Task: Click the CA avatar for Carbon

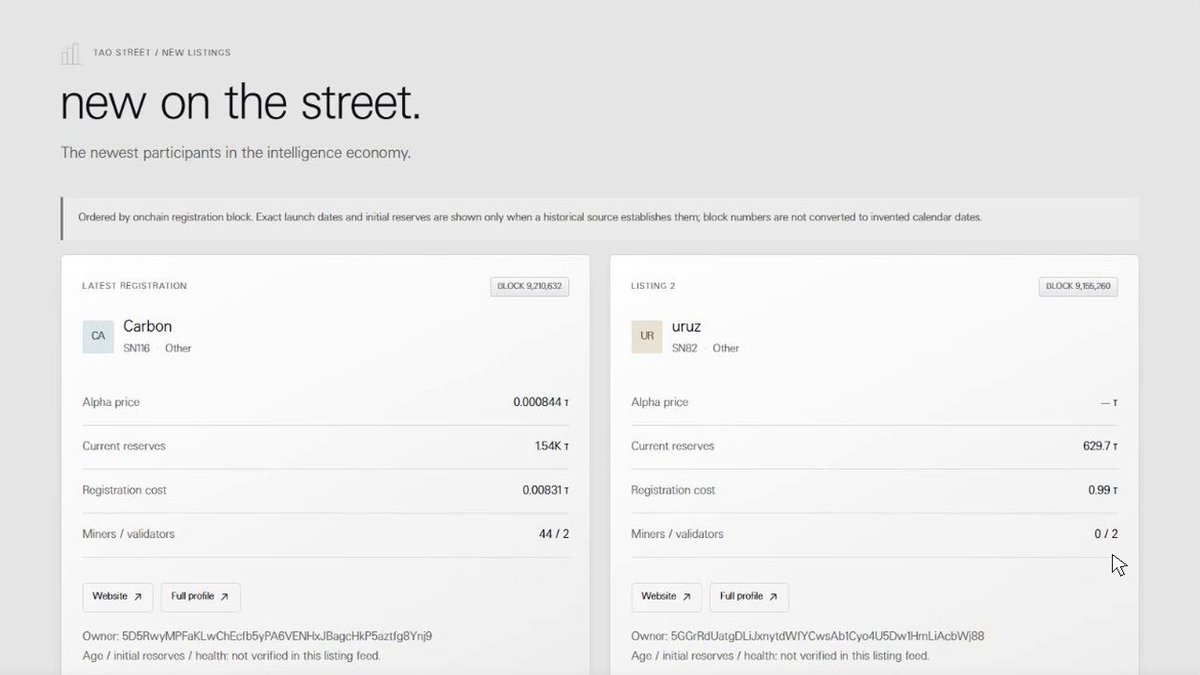Action: tap(98, 336)
